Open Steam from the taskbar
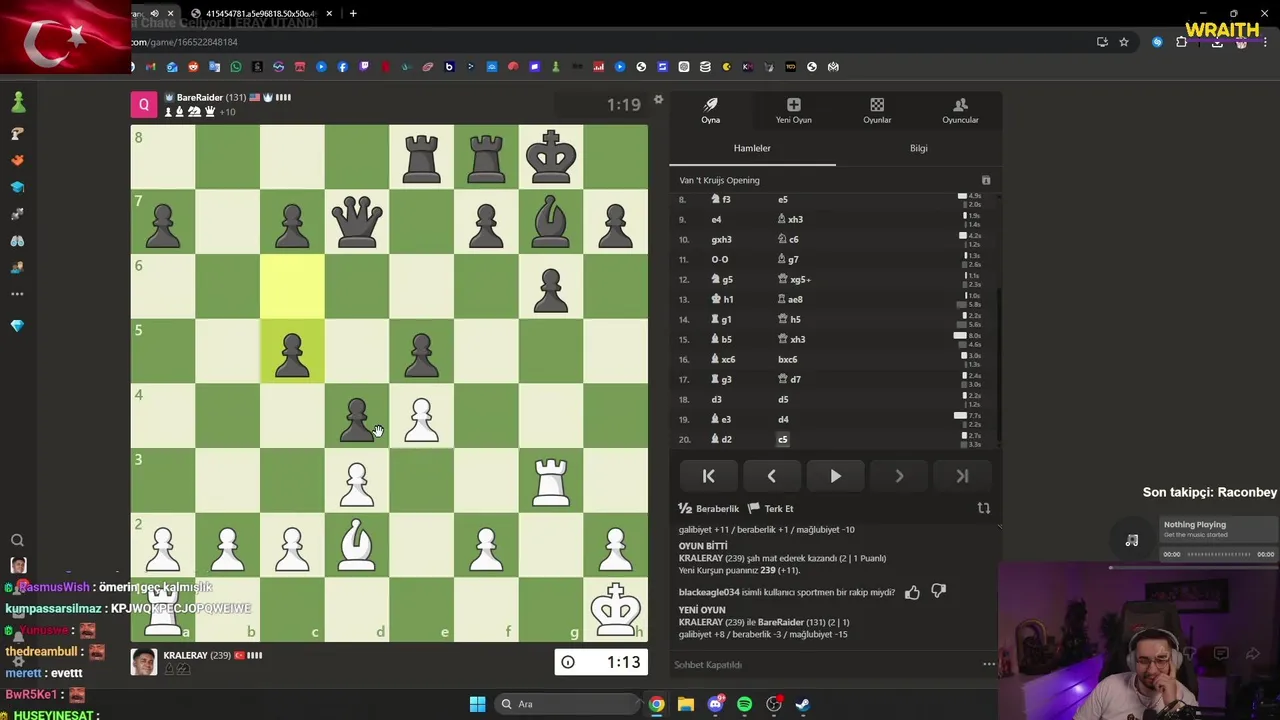 click(x=803, y=704)
